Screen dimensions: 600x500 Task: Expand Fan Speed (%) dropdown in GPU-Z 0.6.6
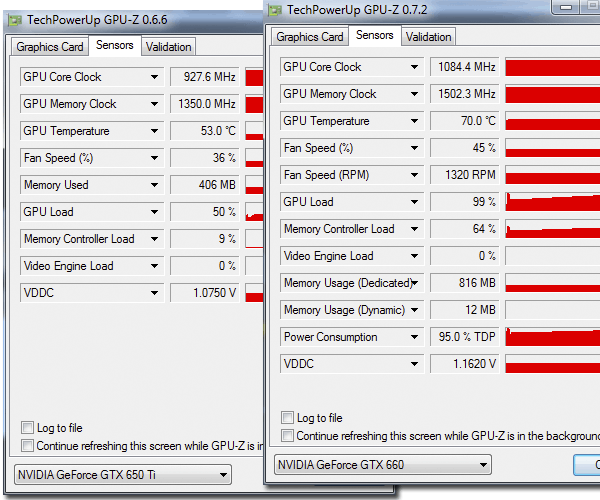tap(154, 158)
